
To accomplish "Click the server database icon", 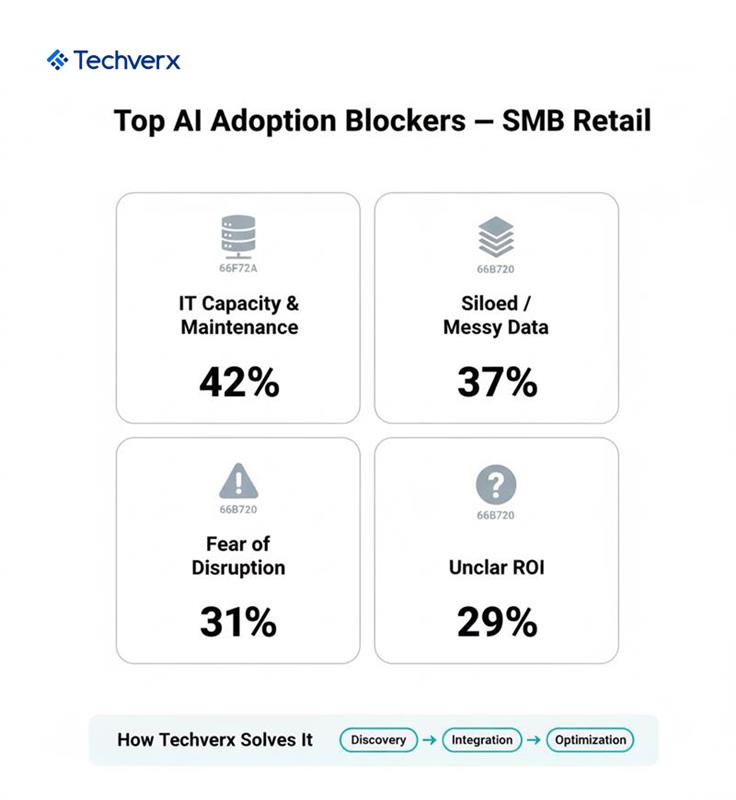I will coord(238,238).
